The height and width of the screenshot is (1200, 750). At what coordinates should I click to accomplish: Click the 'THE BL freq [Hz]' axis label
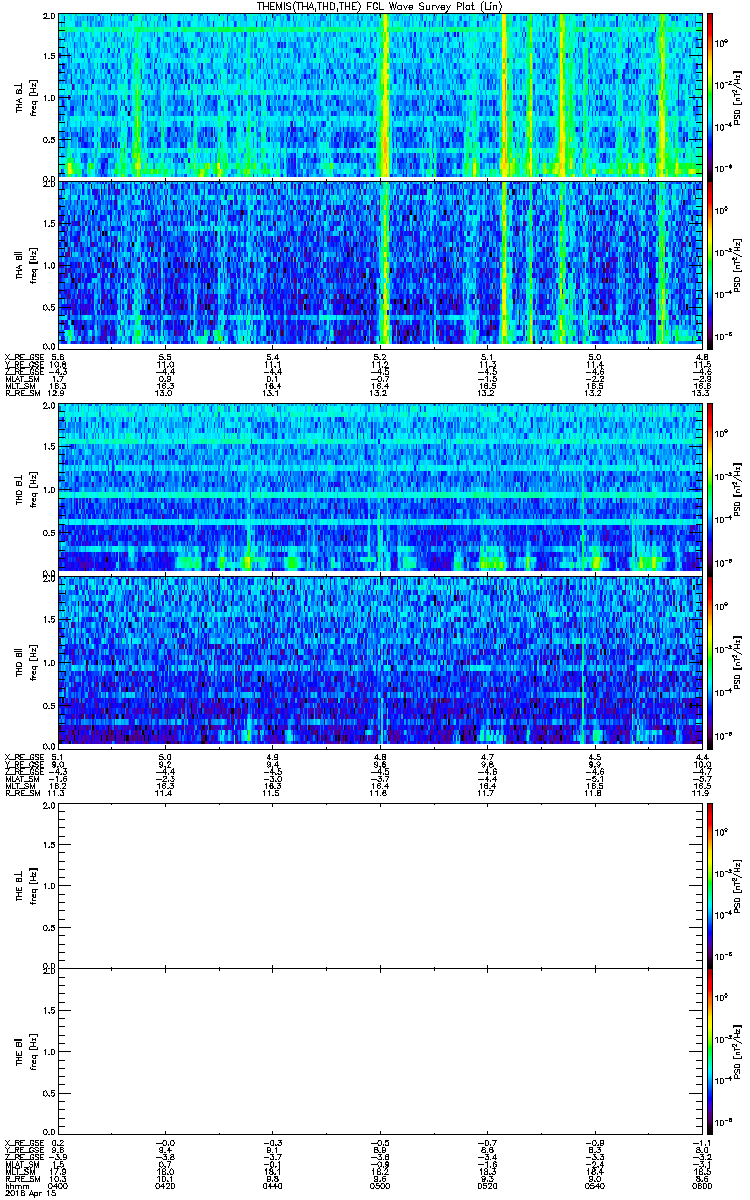pyautogui.click(x=24, y=886)
